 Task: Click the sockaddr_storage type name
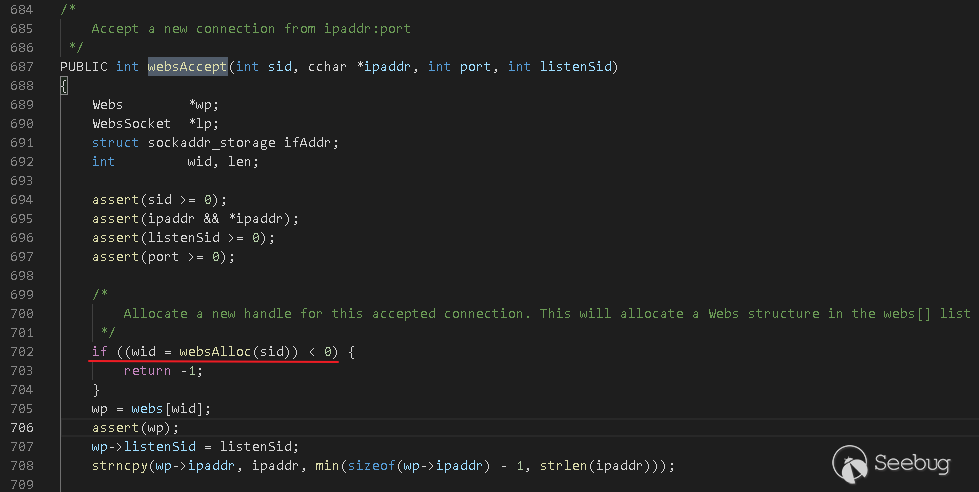coord(215,142)
